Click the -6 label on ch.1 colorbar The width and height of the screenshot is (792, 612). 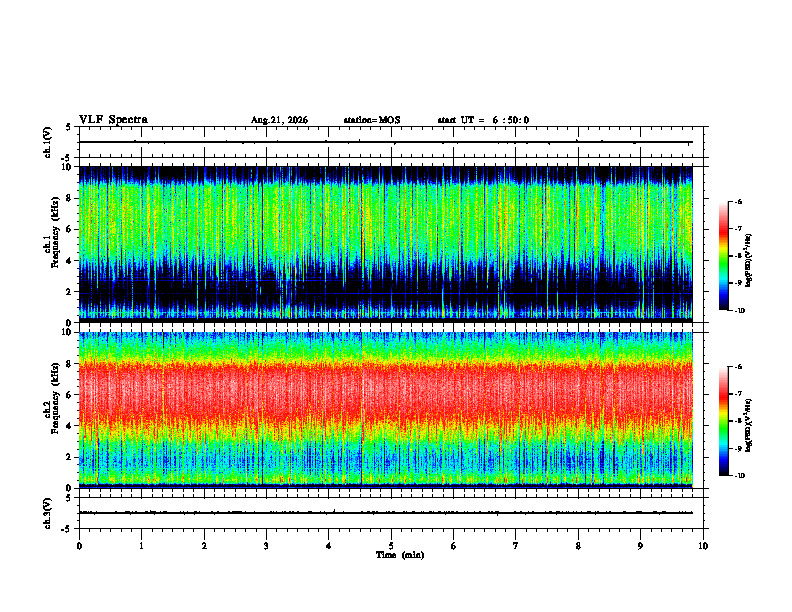coord(738,202)
